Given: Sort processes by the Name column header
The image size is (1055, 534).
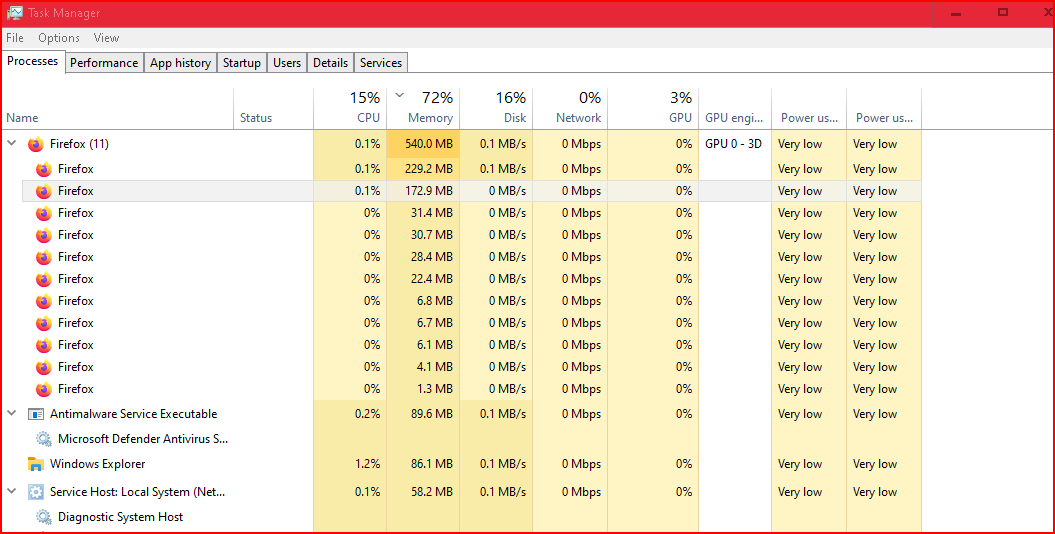Looking at the screenshot, I should 118,108.
